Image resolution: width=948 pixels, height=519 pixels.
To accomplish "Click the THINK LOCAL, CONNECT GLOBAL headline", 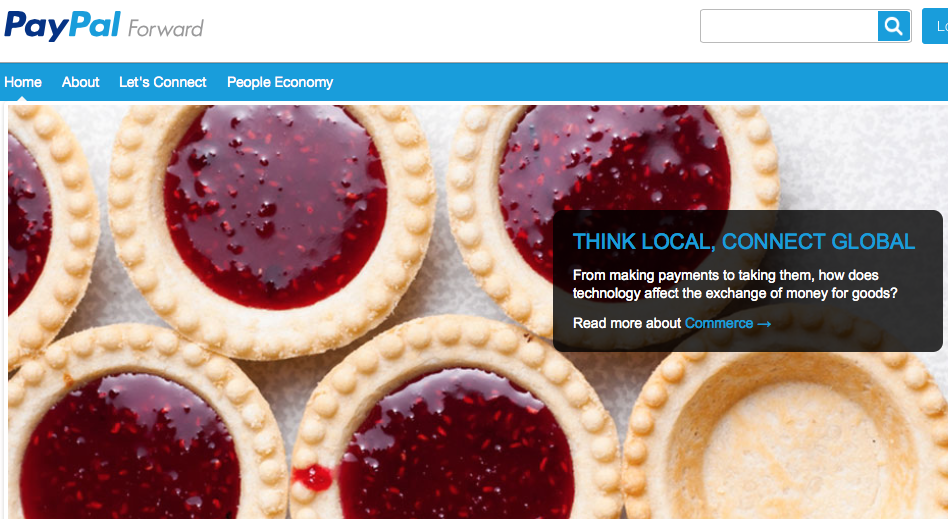I will [x=744, y=241].
